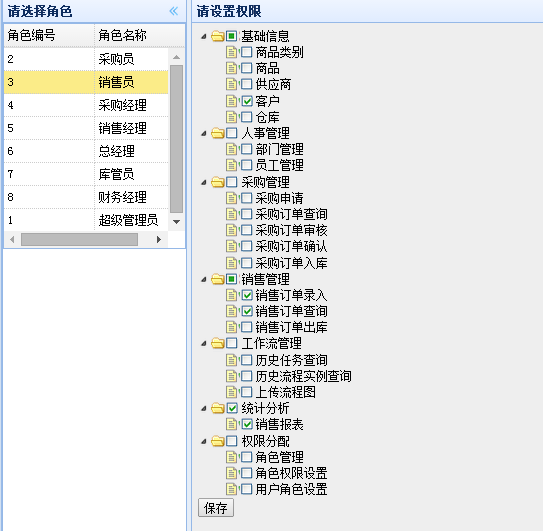This screenshot has height=531, width=543.
Task: Check the 用户角色设置 checkbox
Action: click(247, 489)
